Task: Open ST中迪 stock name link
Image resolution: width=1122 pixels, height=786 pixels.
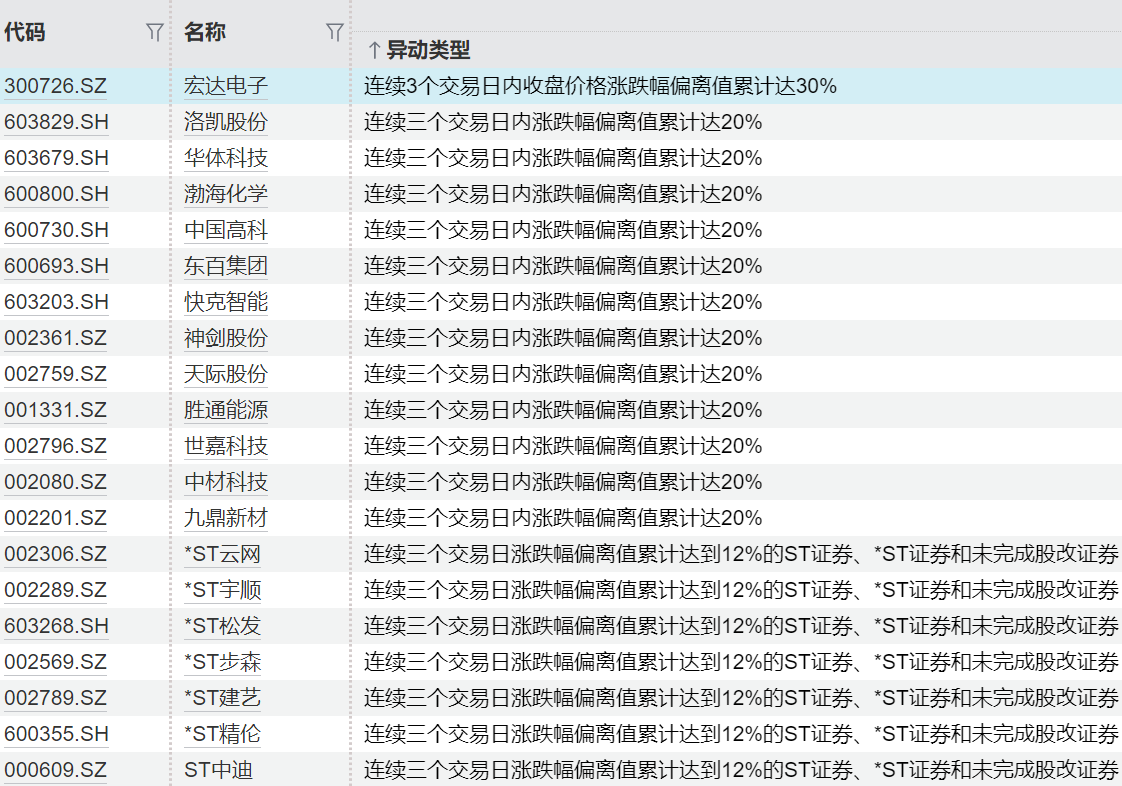Action: tap(222, 771)
